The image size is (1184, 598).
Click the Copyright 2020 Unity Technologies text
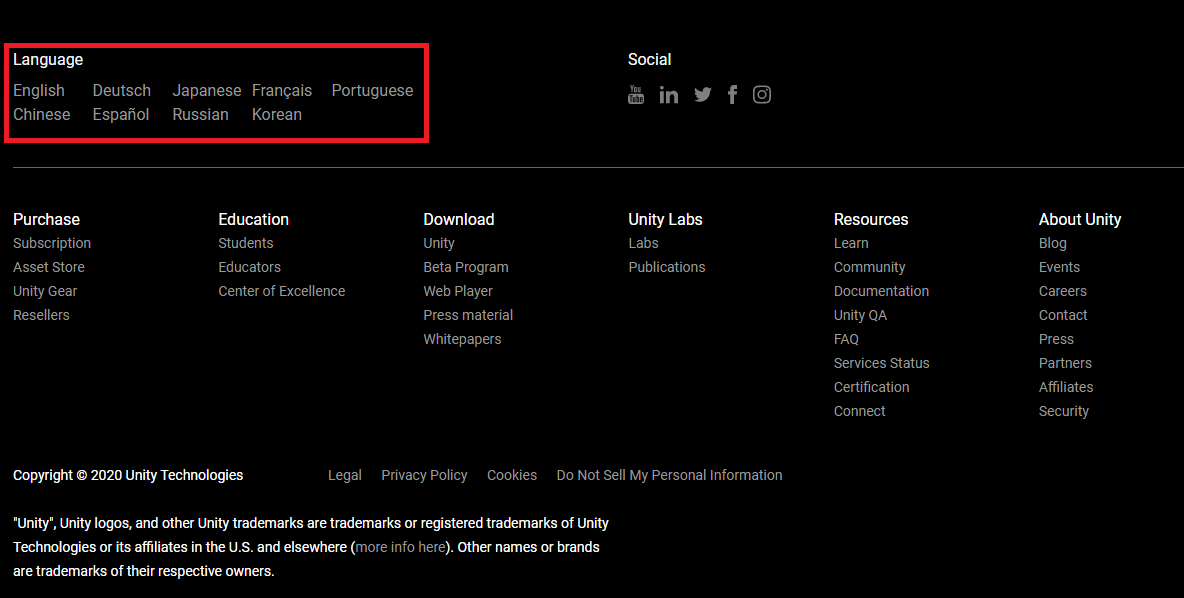(x=128, y=476)
